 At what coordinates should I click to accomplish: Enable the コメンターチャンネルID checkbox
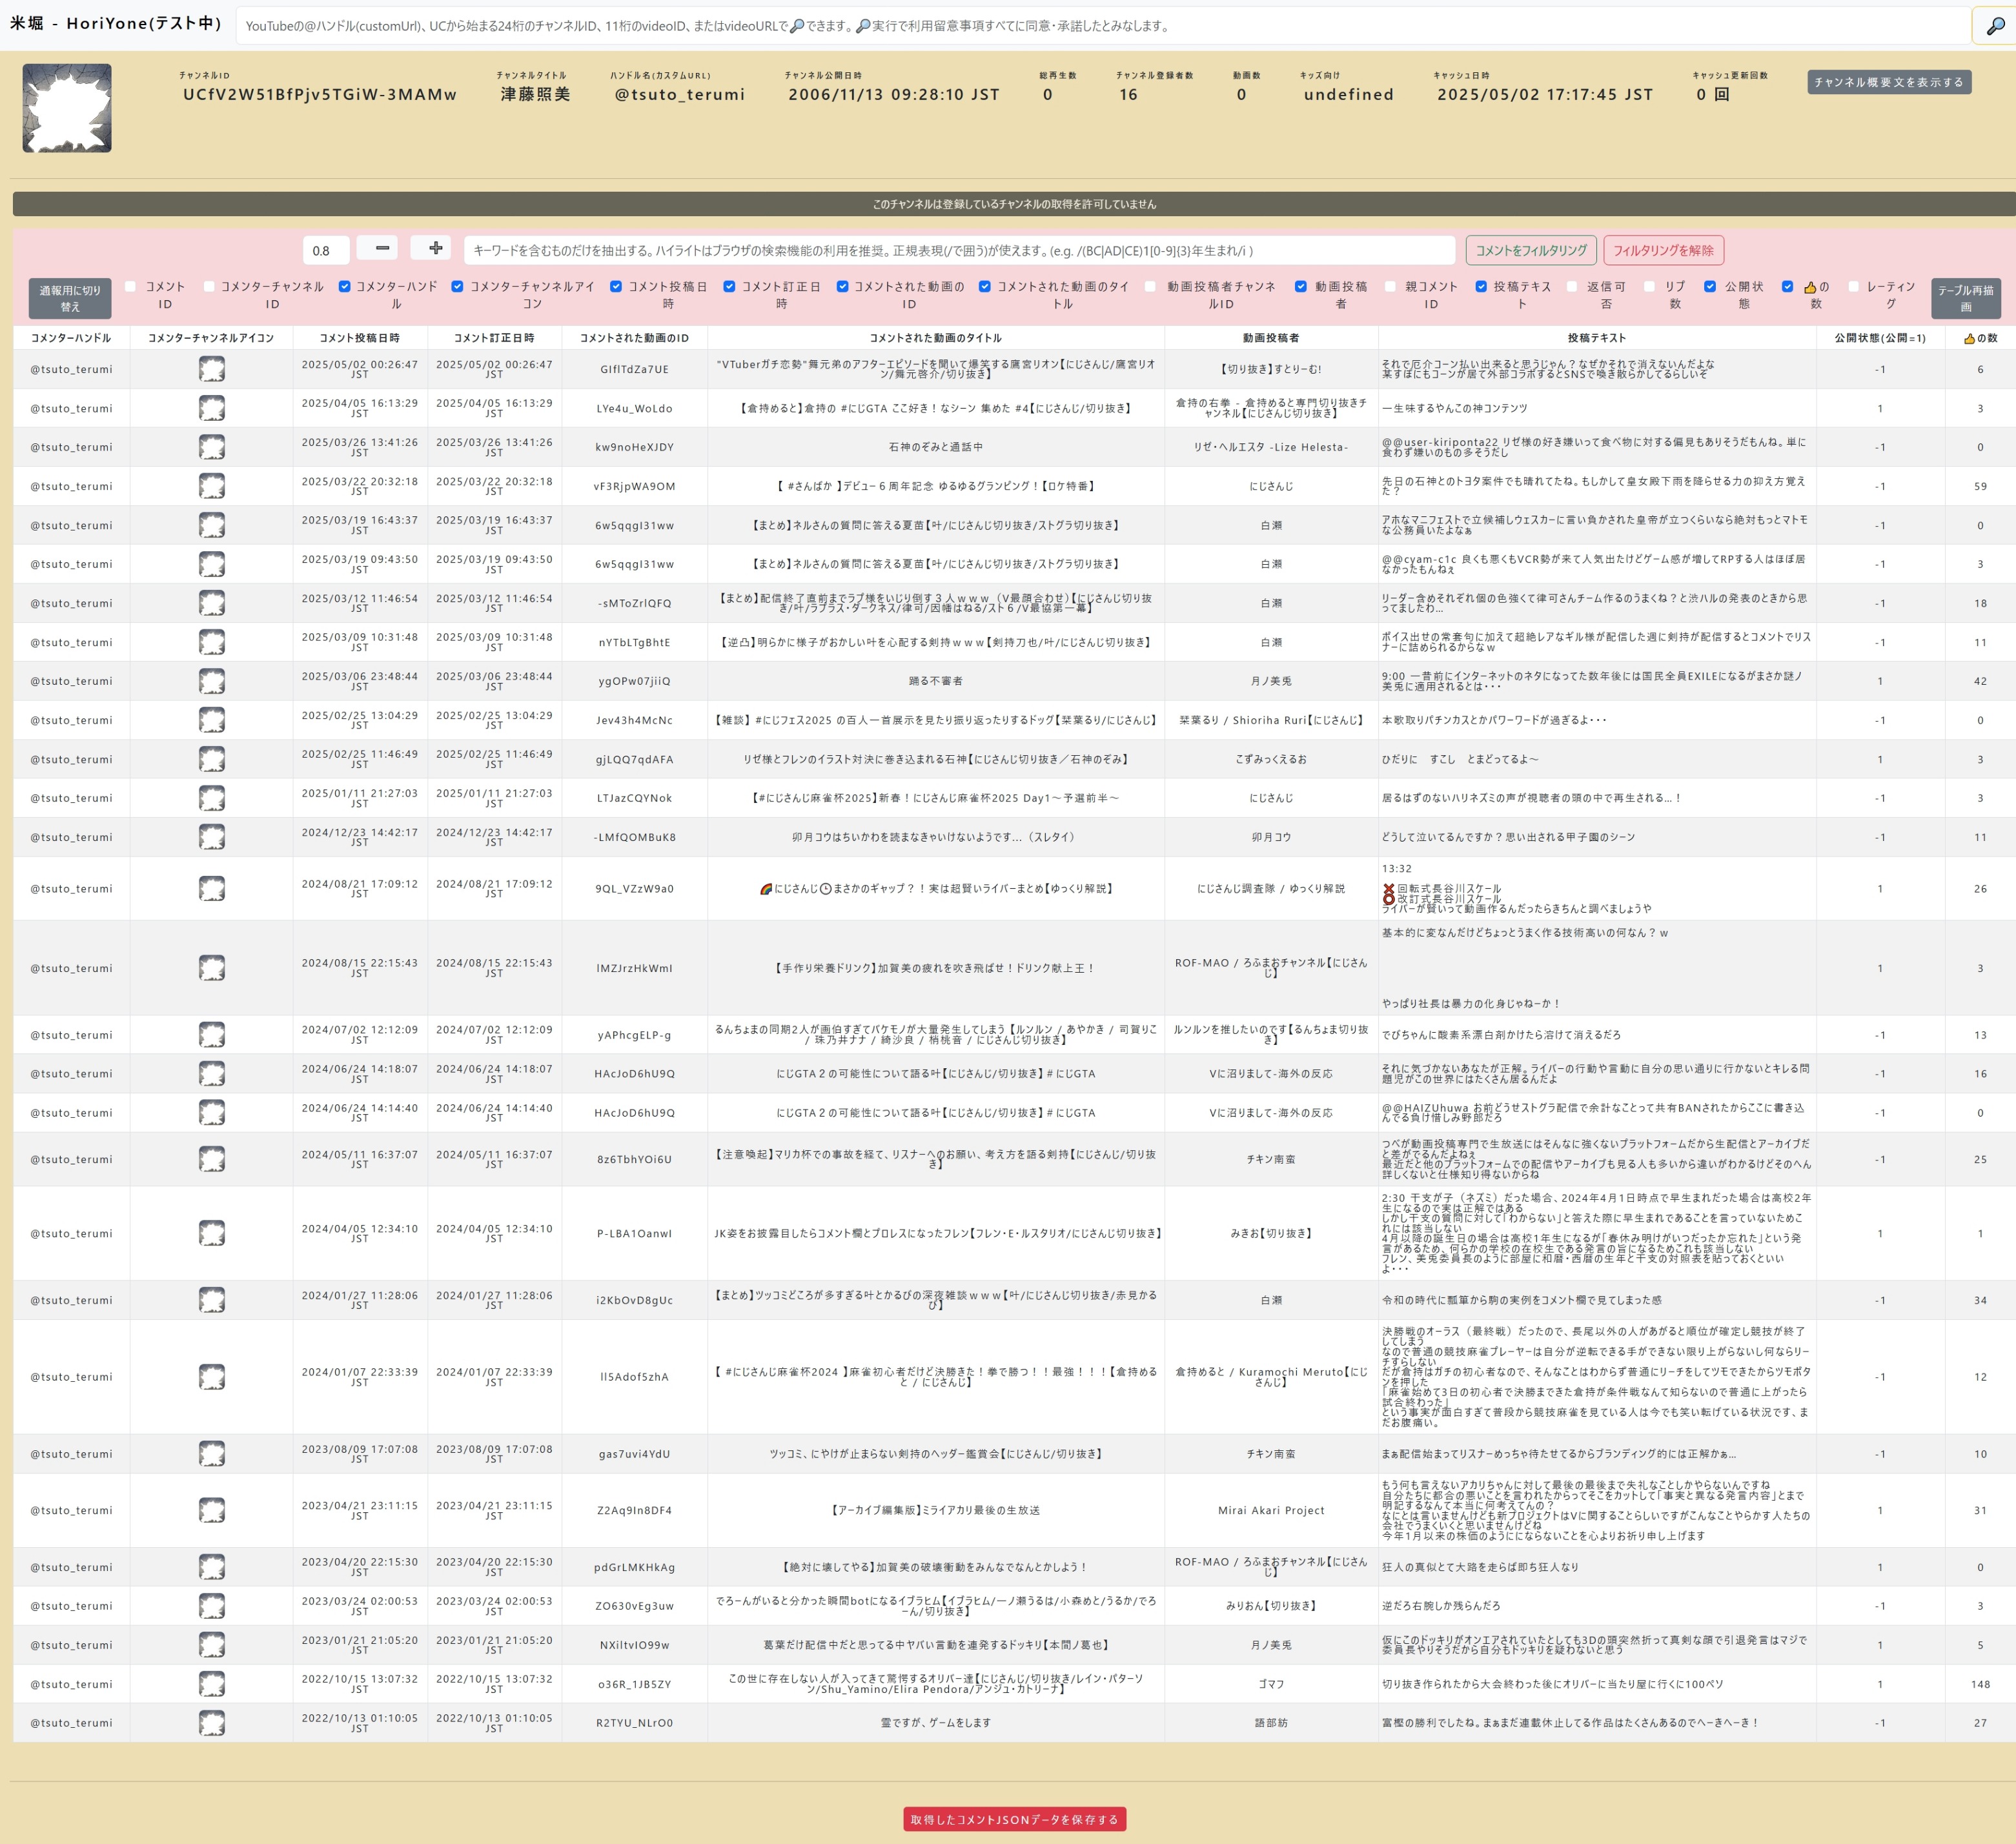point(209,286)
